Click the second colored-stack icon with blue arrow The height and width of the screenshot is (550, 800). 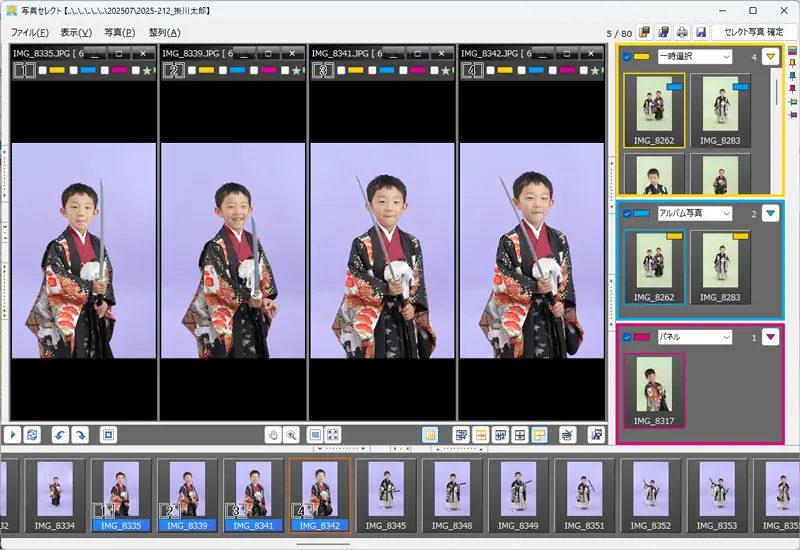(x=664, y=32)
